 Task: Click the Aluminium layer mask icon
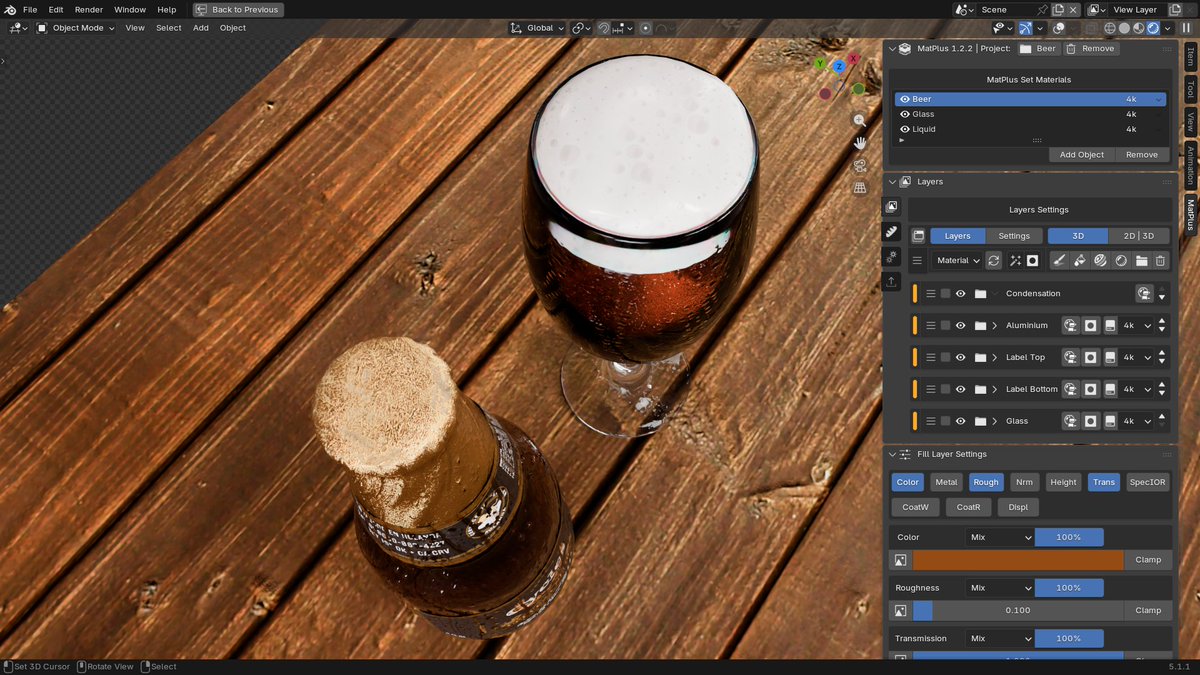point(1090,325)
